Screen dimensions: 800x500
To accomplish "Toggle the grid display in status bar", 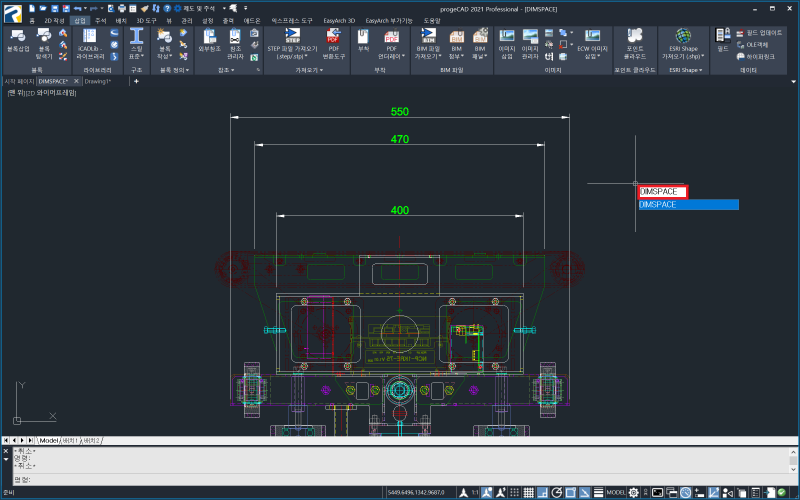I will tap(529, 492).
